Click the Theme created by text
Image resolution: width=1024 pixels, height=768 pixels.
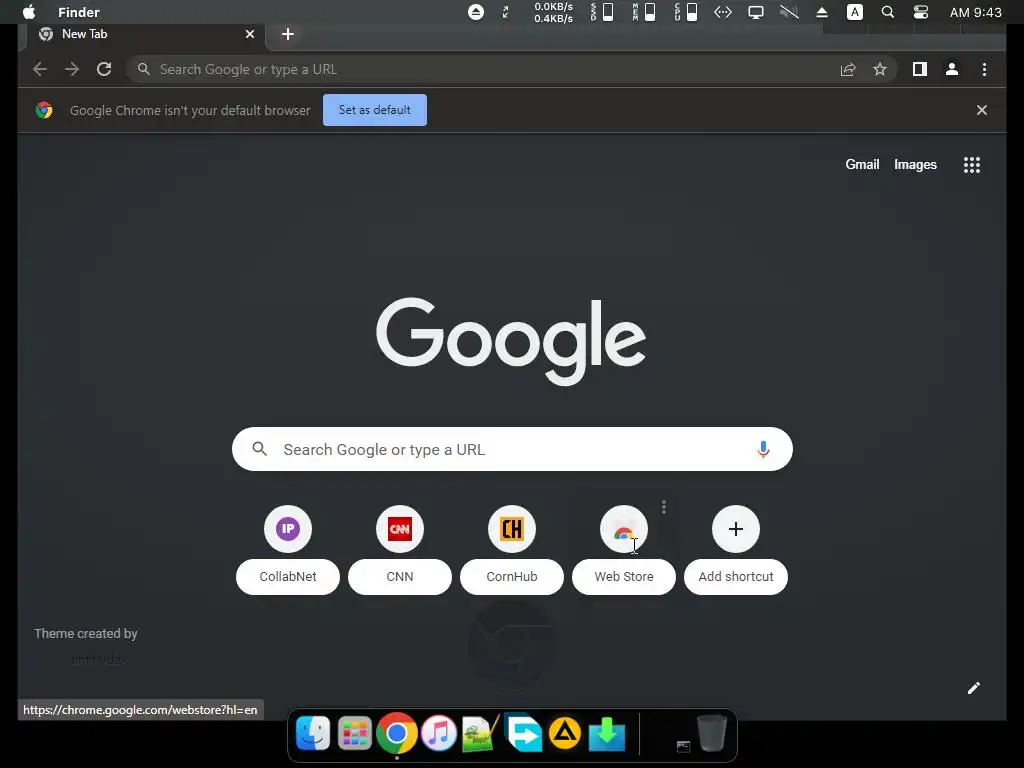point(86,633)
